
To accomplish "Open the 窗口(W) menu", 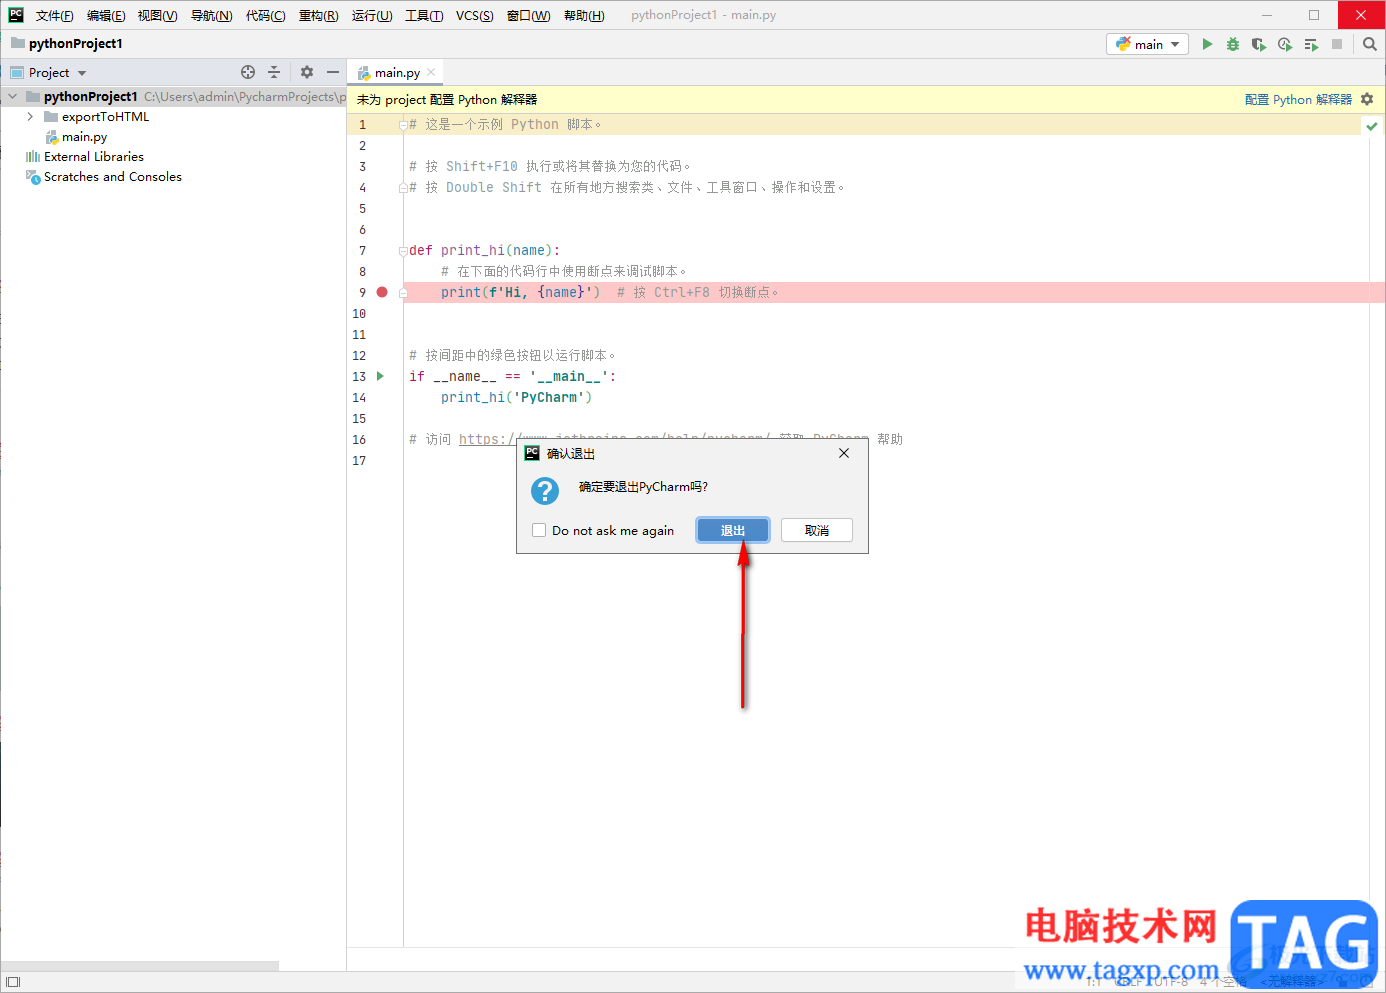I will point(528,15).
